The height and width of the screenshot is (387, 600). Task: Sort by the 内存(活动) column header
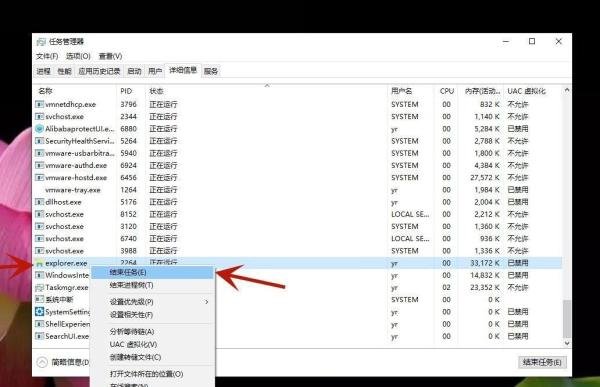[x=482, y=91]
